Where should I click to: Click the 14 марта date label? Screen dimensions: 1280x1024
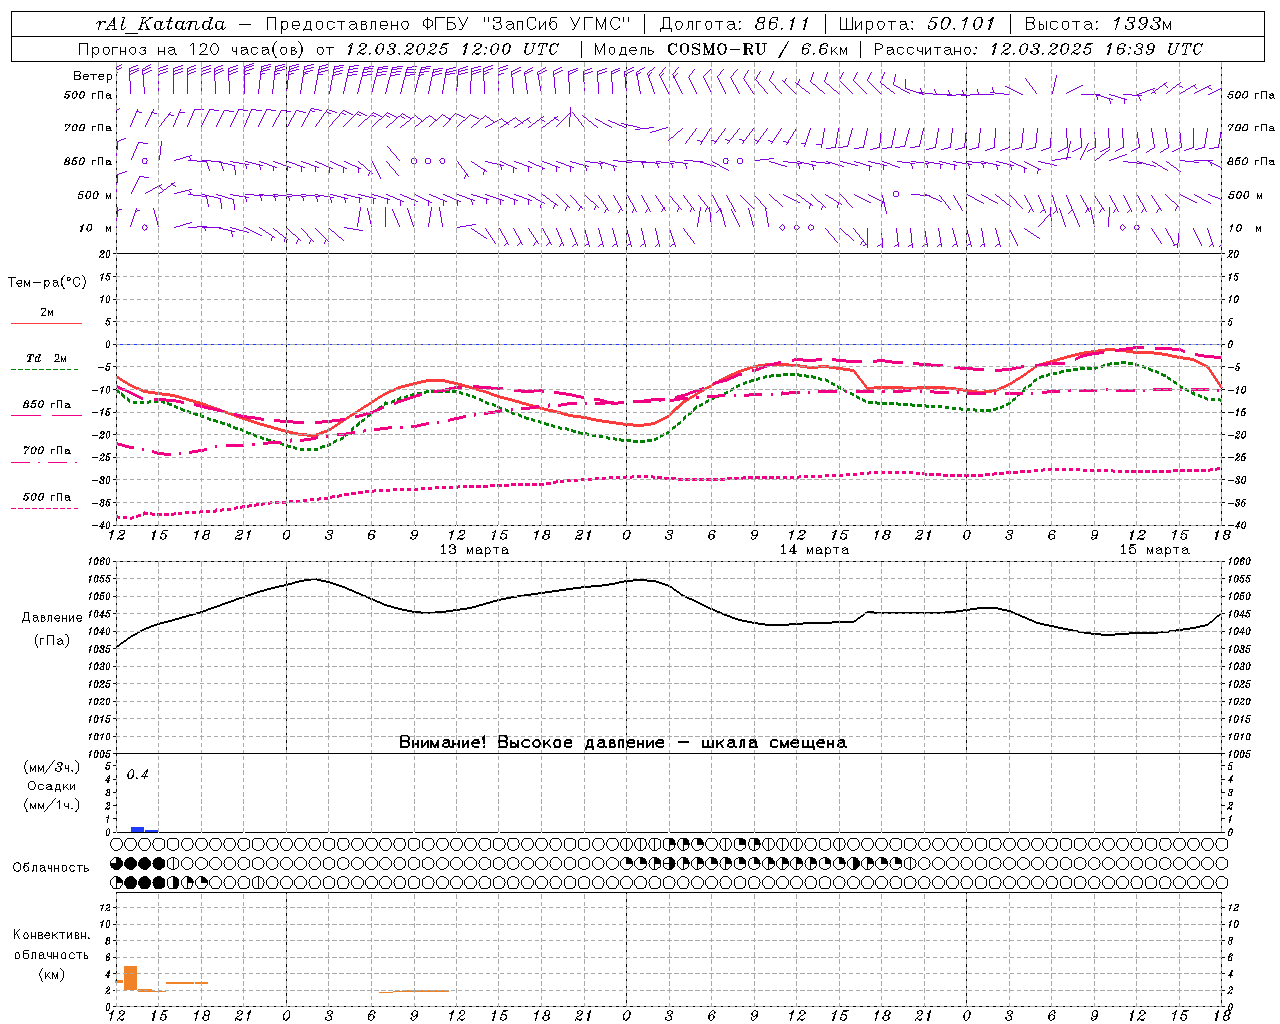pyautogui.click(x=814, y=550)
